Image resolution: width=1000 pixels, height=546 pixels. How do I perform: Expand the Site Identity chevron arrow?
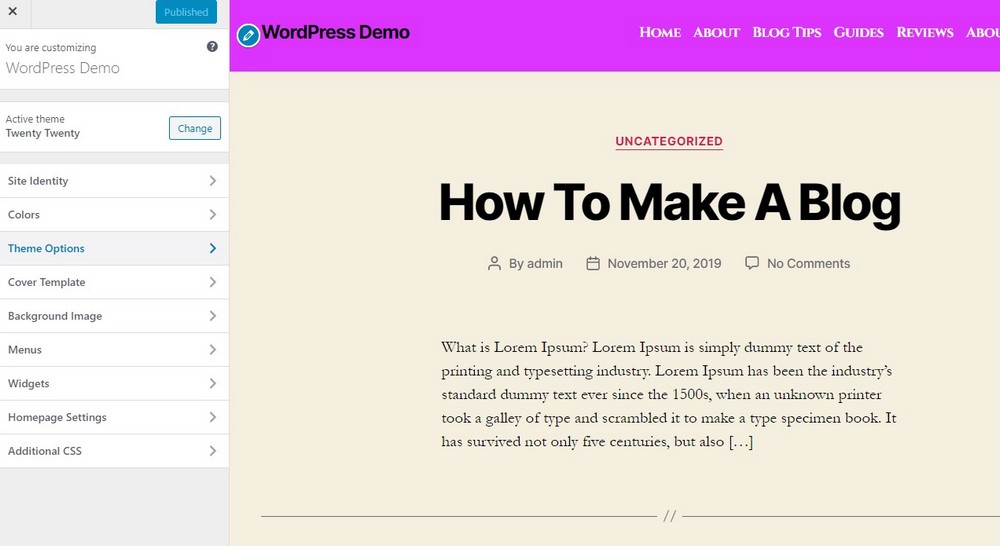pyautogui.click(x=212, y=181)
